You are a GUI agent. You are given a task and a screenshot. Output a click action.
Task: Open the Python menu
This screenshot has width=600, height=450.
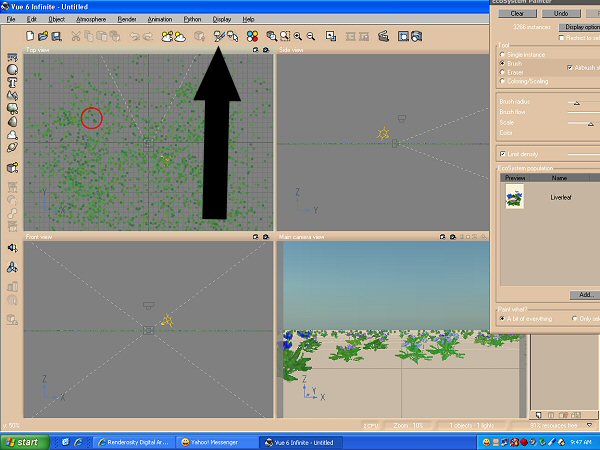click(x=192, y=19)
